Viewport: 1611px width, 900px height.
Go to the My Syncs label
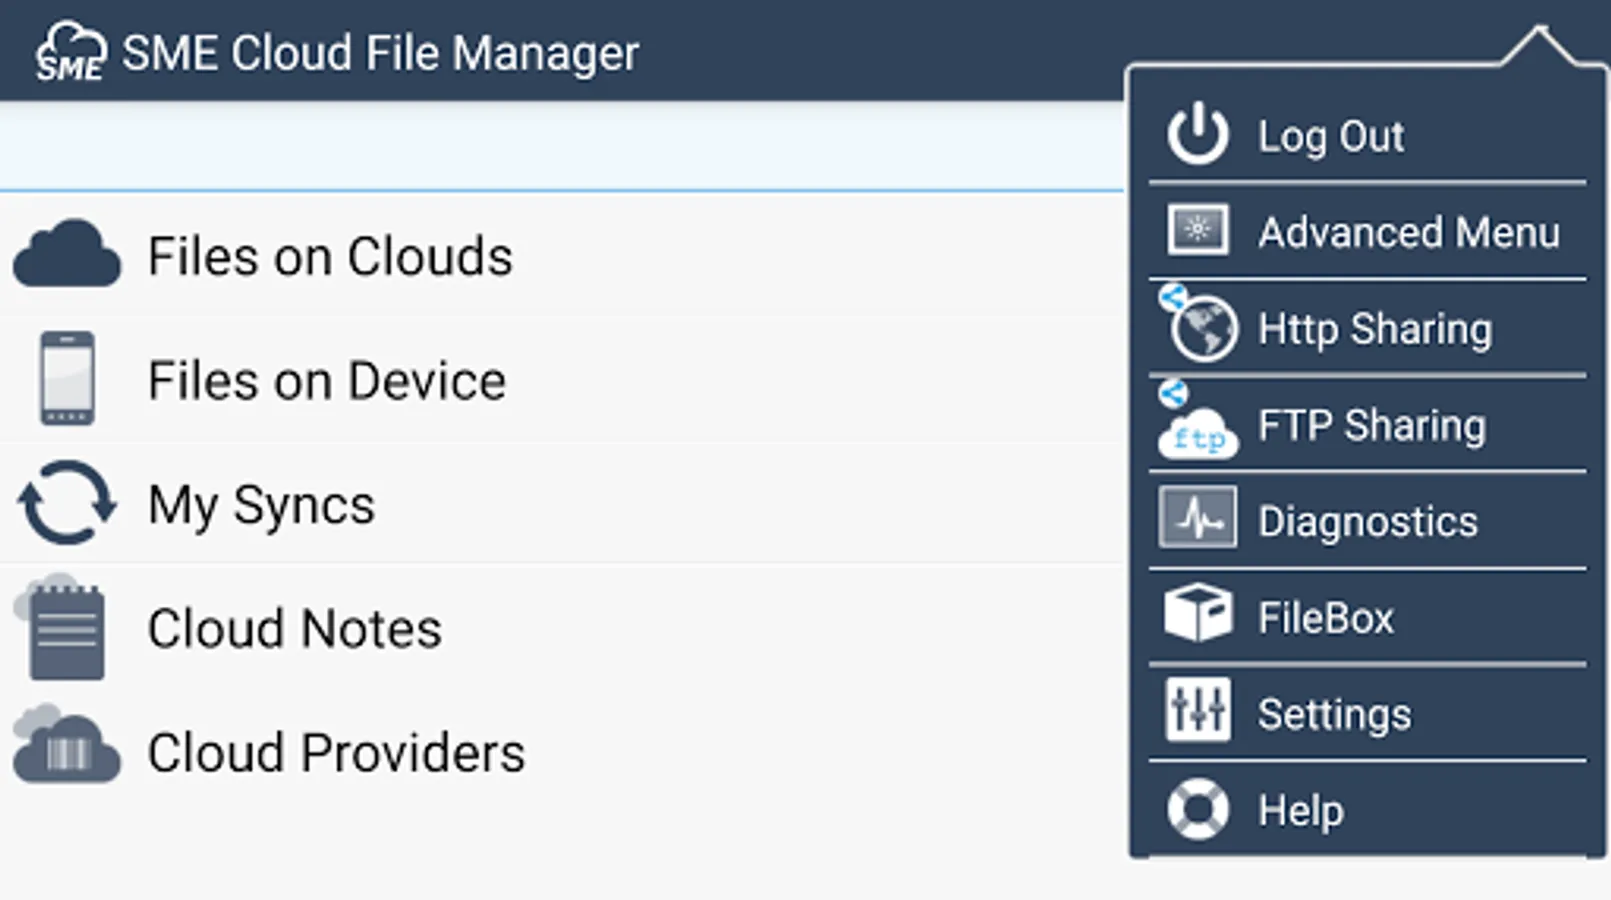pyautogui.click(x=261, y=504)
